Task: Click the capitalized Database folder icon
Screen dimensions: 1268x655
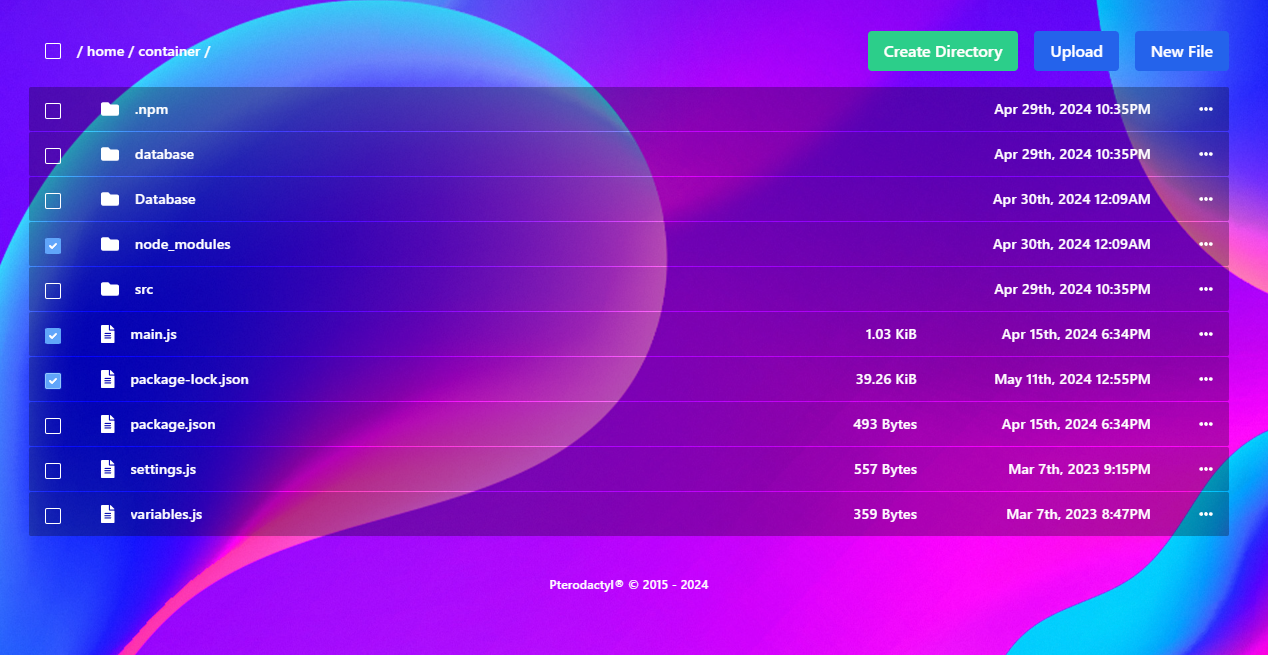Action: coord(110,199)
